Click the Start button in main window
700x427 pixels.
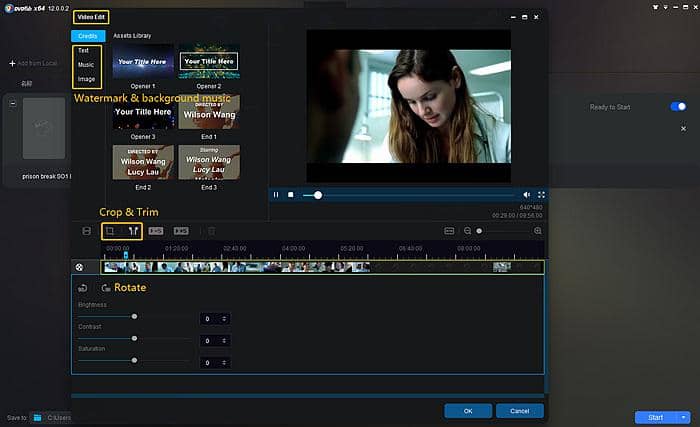tap(656, 418)
